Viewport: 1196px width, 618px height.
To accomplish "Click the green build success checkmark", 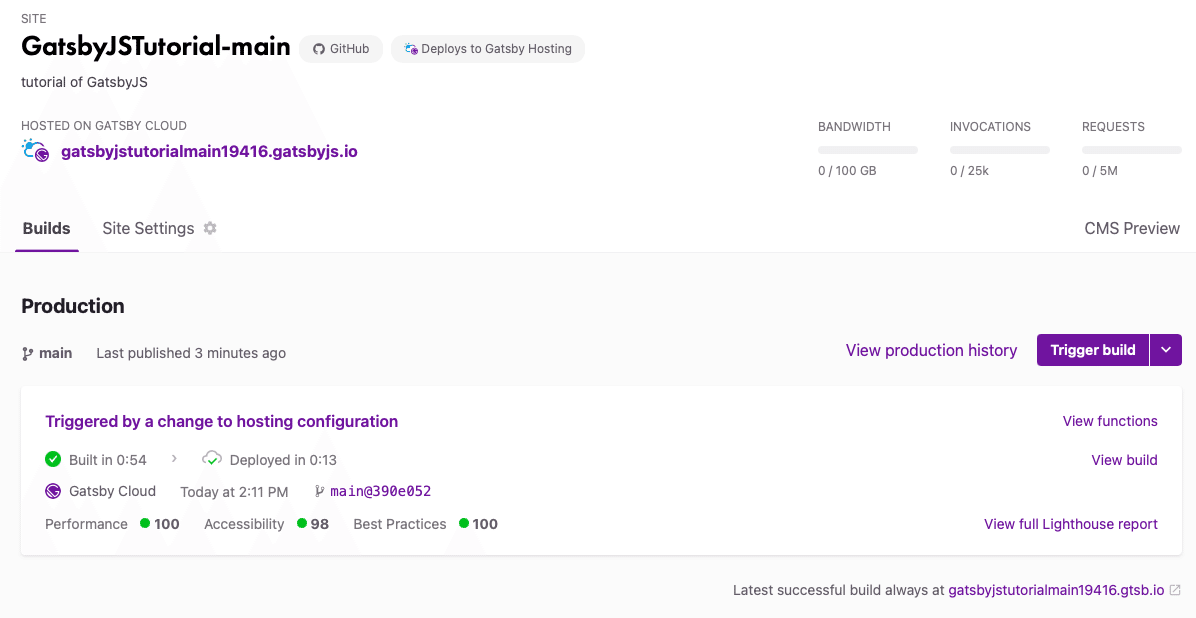I will (x=53, y=460).
